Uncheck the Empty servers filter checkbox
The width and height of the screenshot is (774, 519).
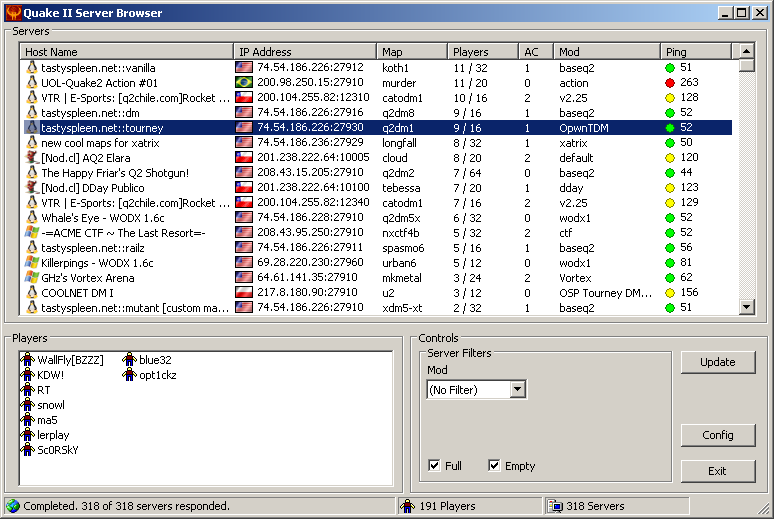494,465
